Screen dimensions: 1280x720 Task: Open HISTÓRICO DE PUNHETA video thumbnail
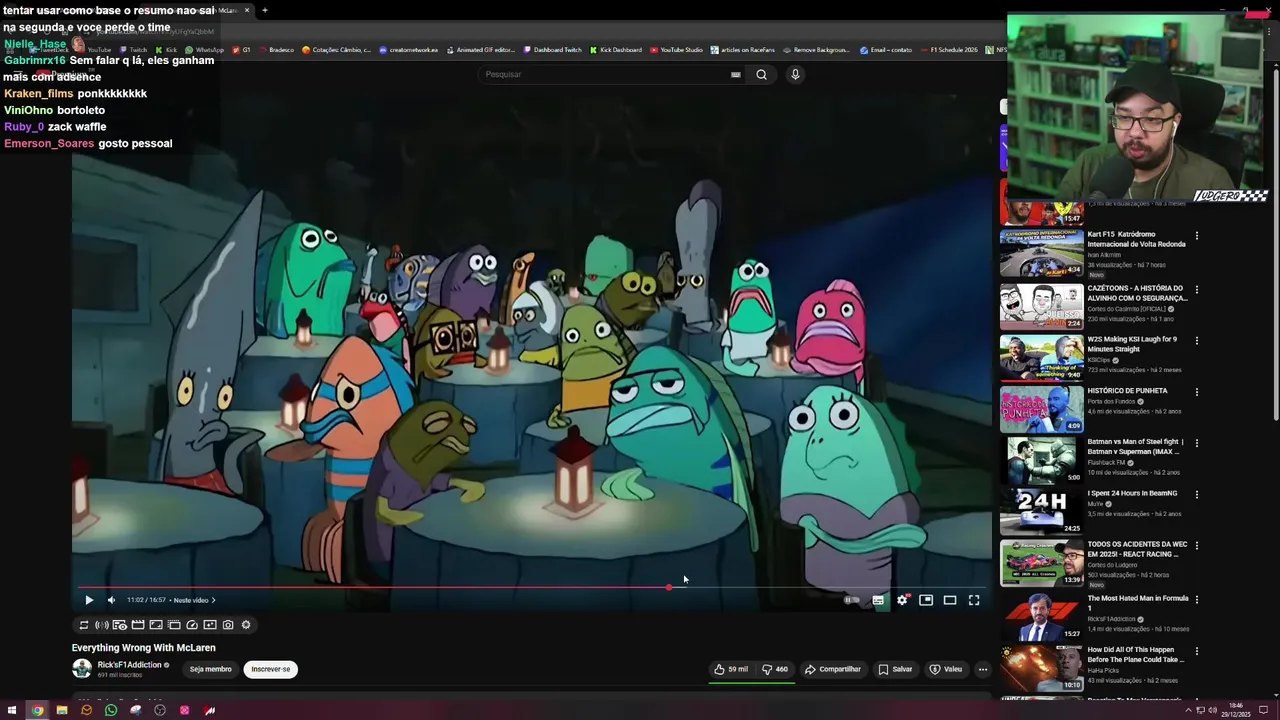(x=1041, y=408)
